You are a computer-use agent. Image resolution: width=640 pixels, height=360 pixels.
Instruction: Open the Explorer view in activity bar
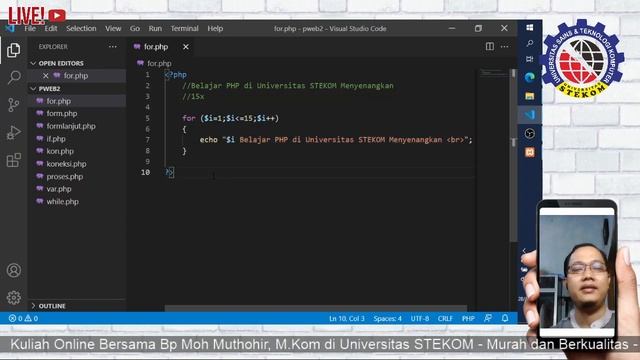pyautogui.click(x=13, y=50)
